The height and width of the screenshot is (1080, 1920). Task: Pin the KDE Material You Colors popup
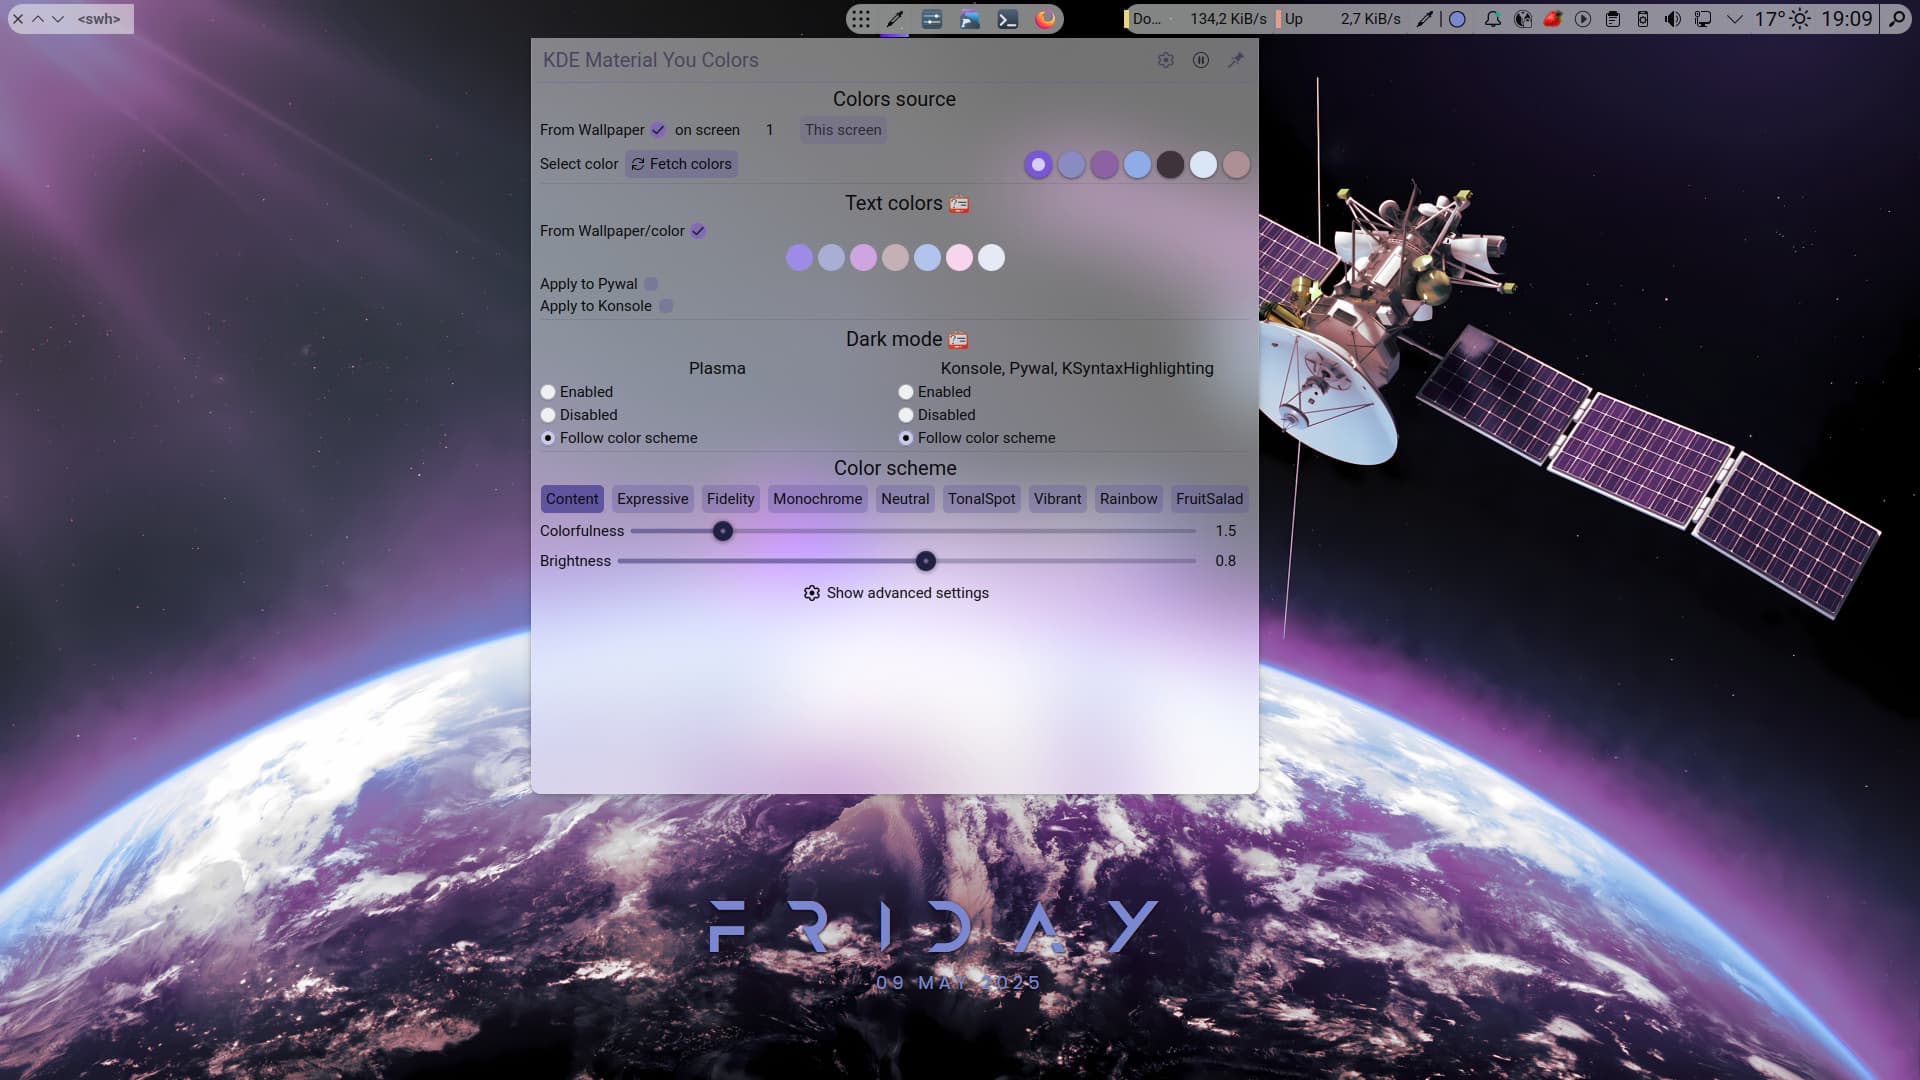[x=1236, y=60]
